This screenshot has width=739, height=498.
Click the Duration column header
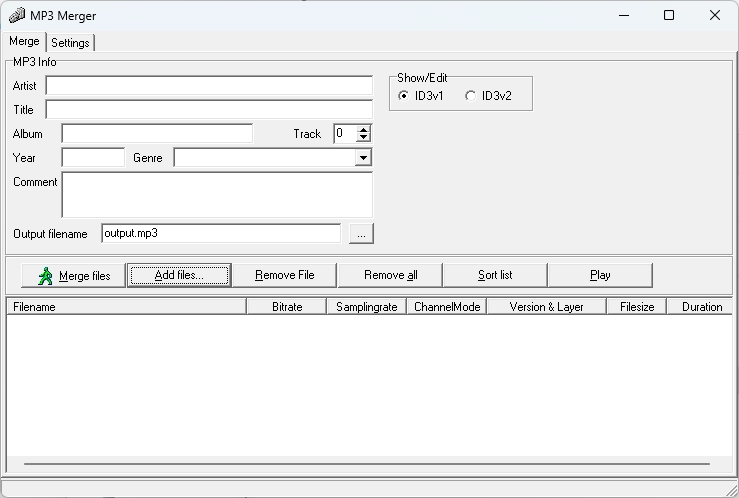click(x=701, y=307)
